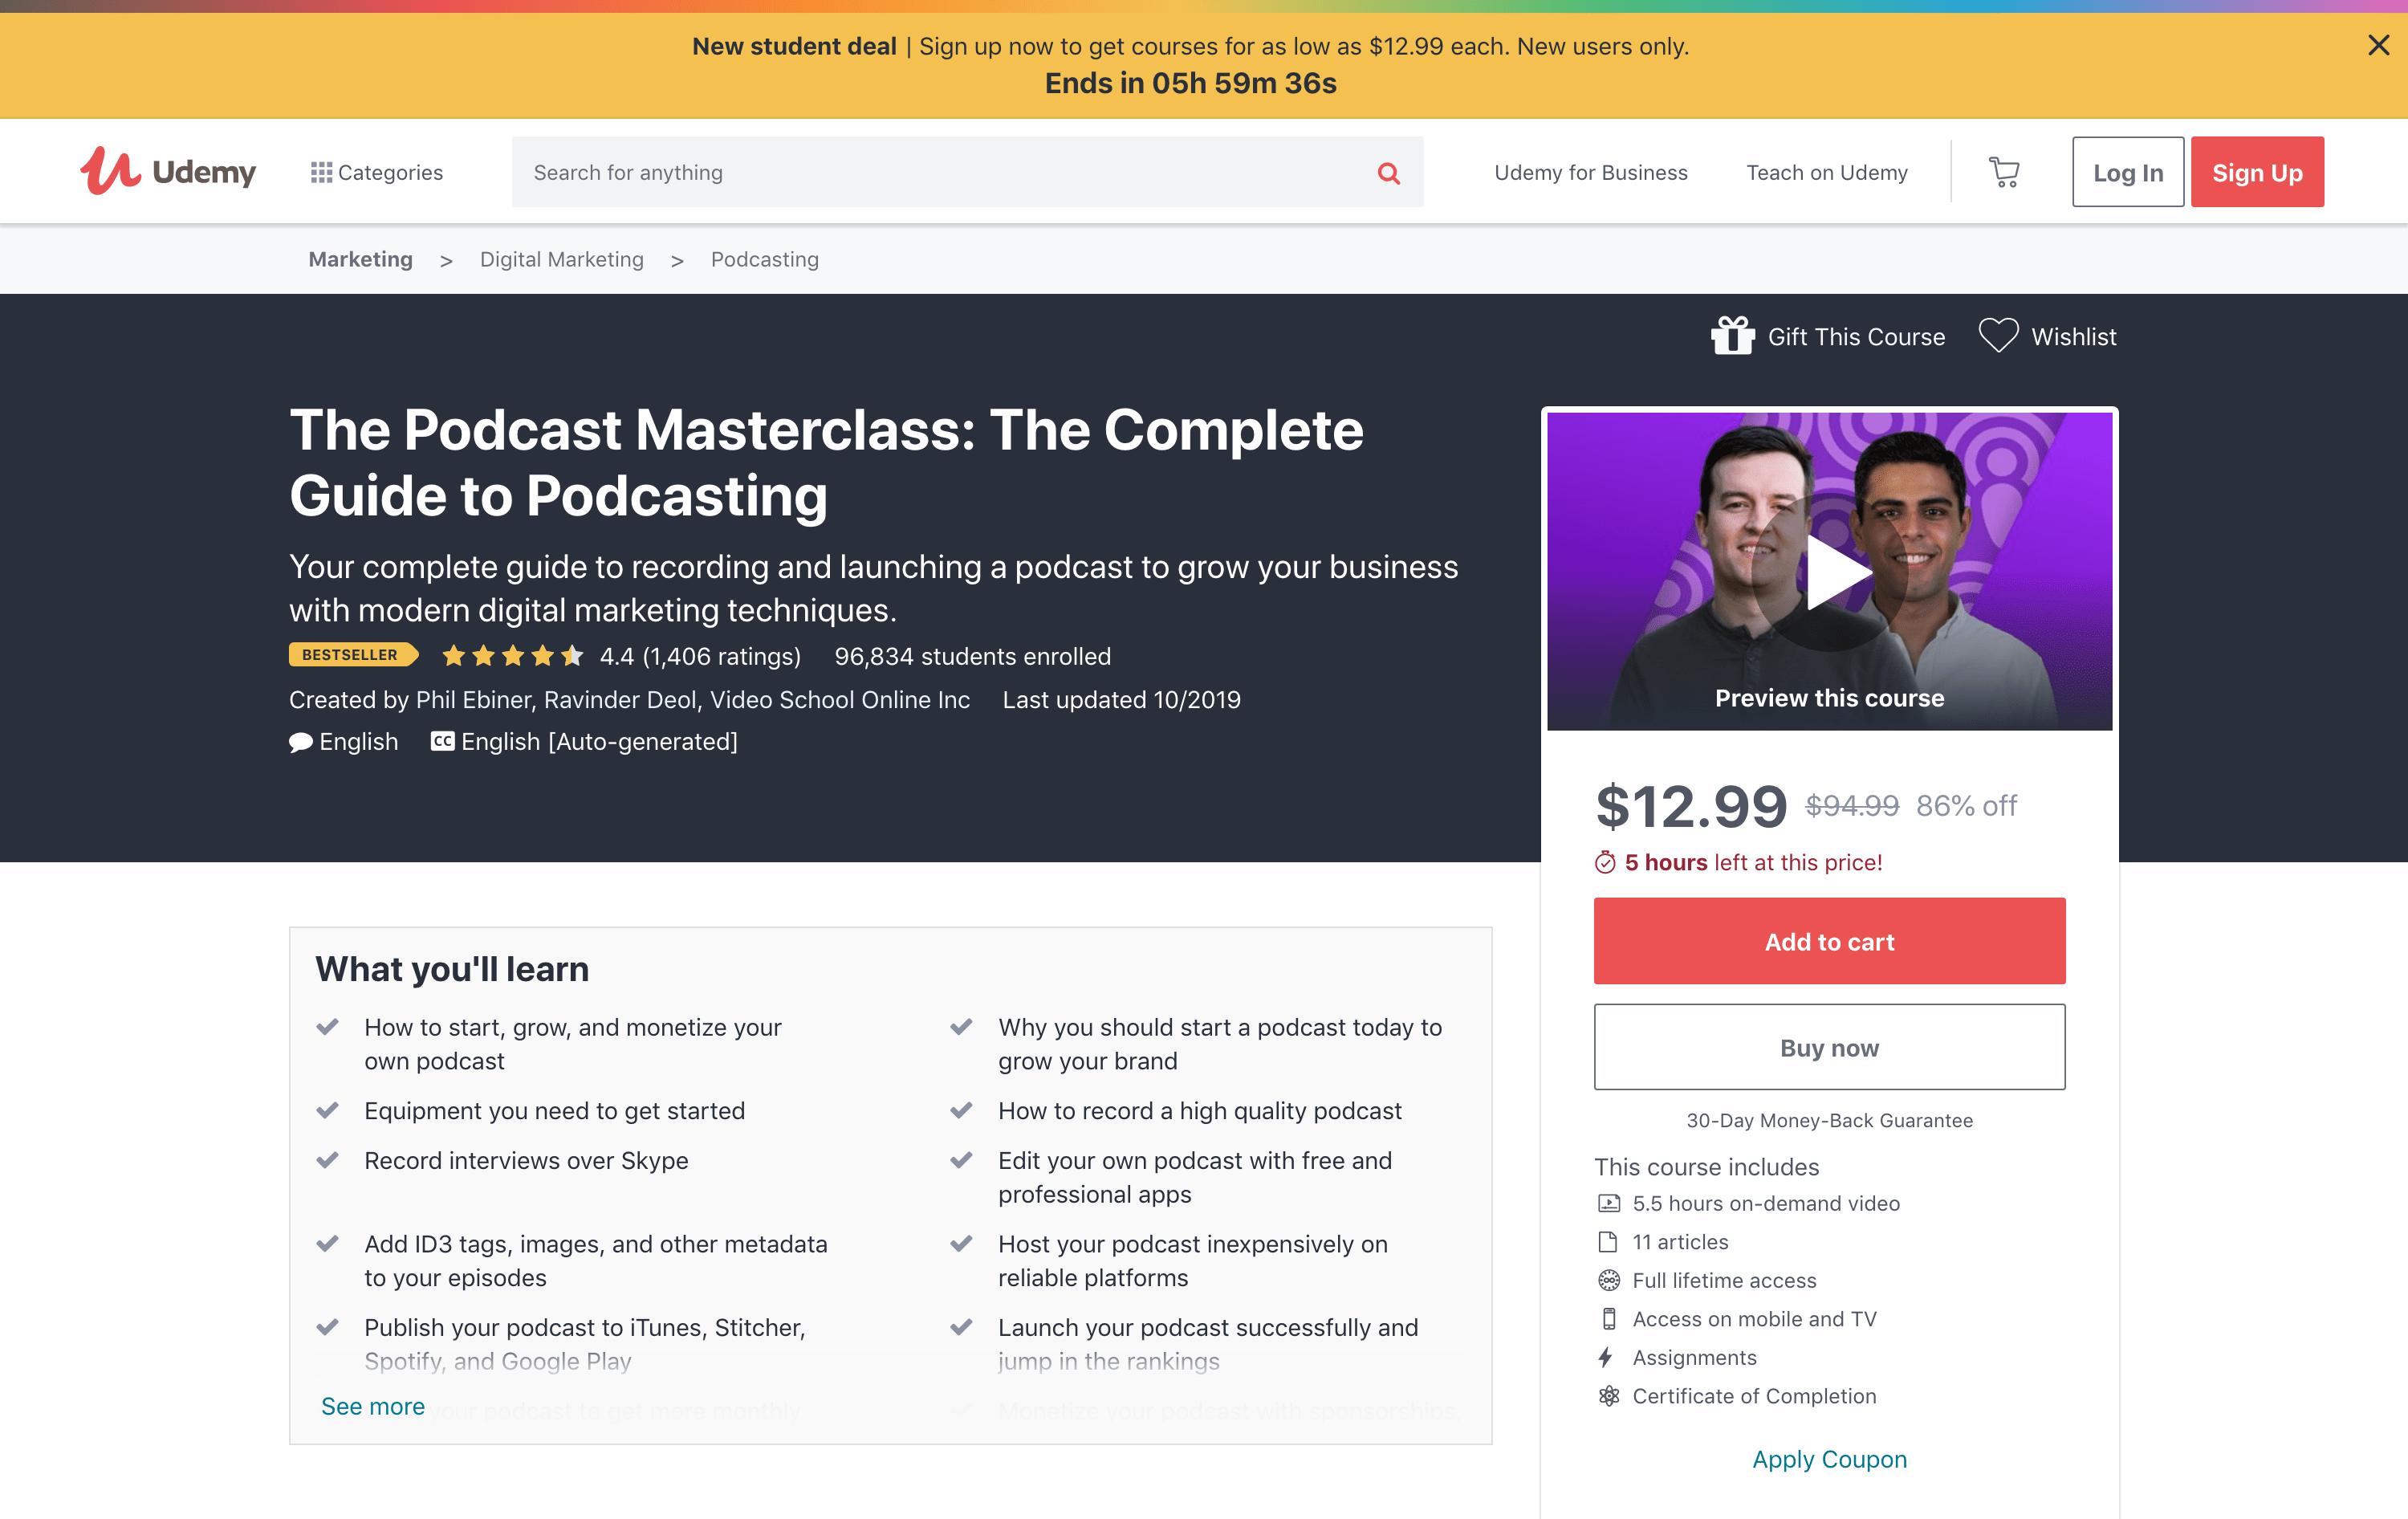The height and width of the screenshot is (1519, 2408).
Task: Click the timer icon beside 5 hours left
Action: [1607, 862]
